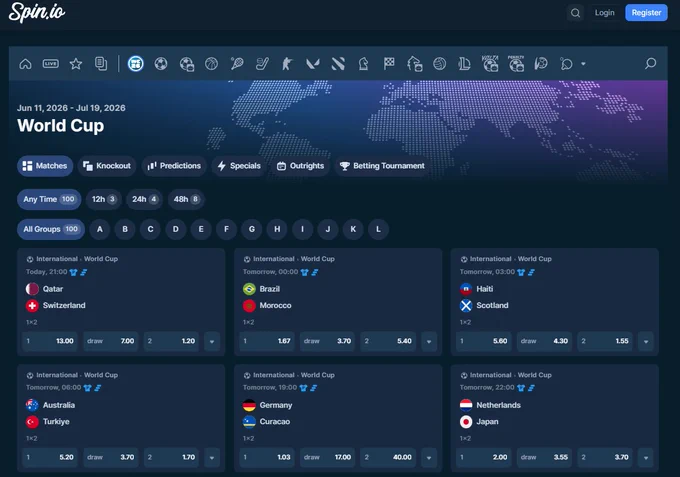
Task: Bet on draw 17.00 Germany vs Curacao
Action: pyautogui.click(x=327, y=457)
